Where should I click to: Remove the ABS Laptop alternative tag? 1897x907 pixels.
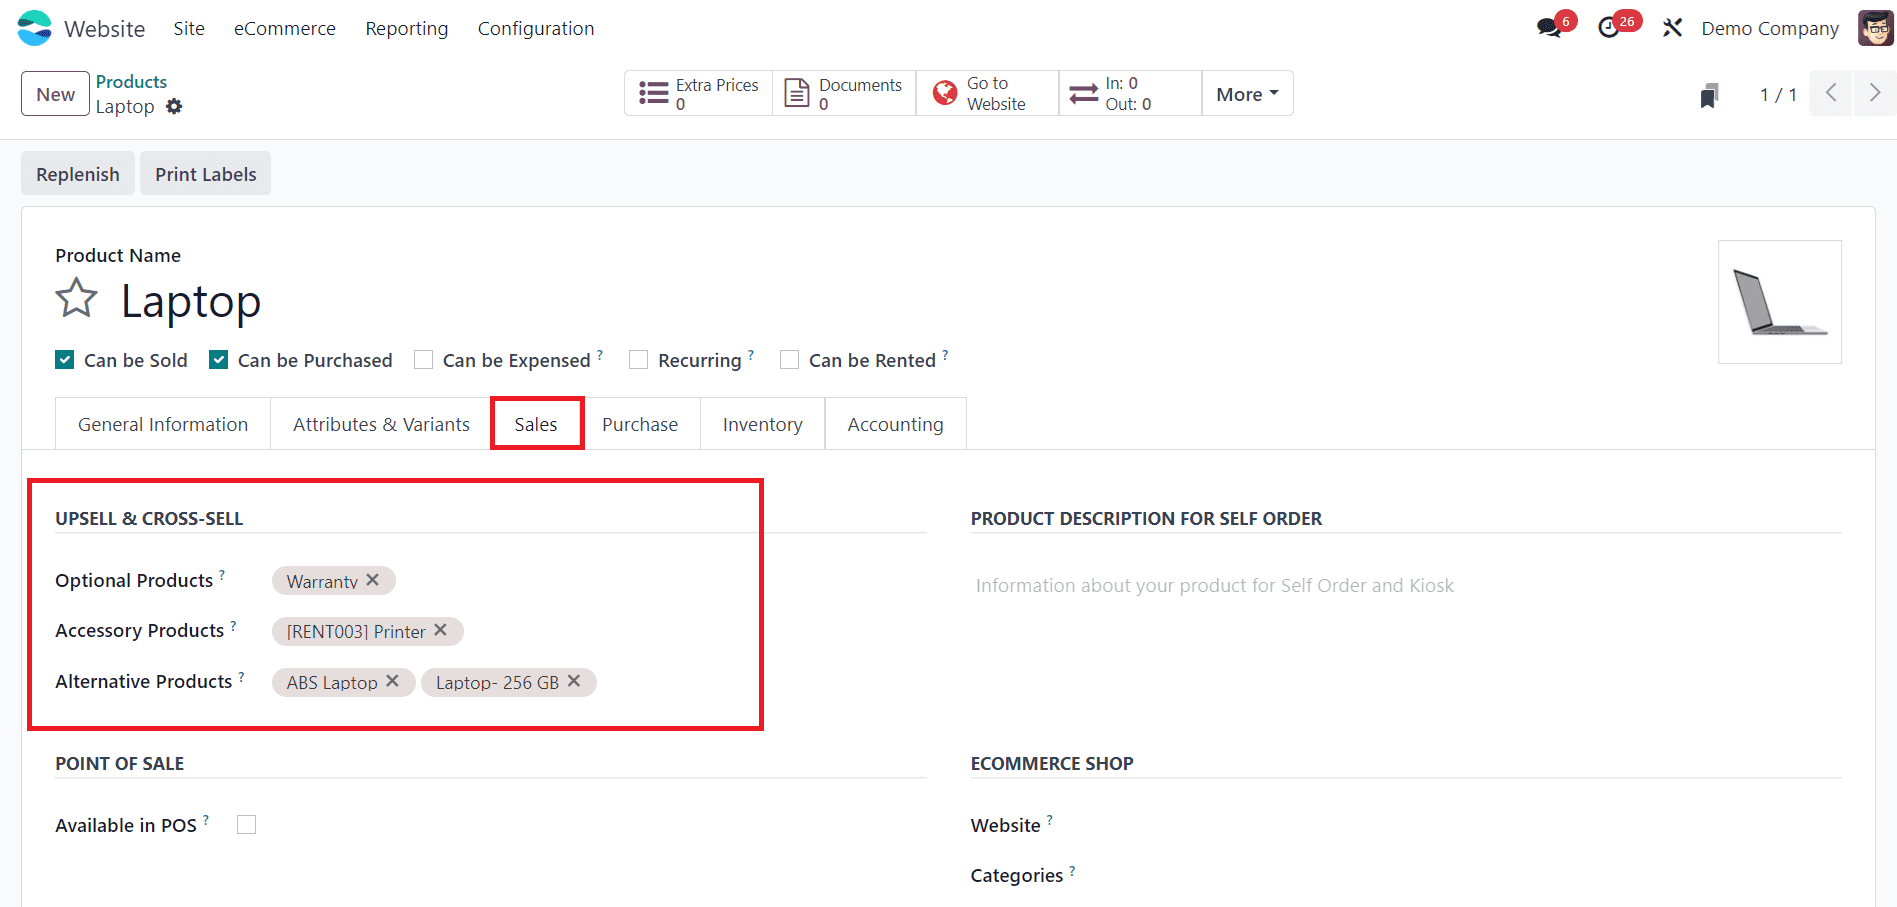coord(393,681)
